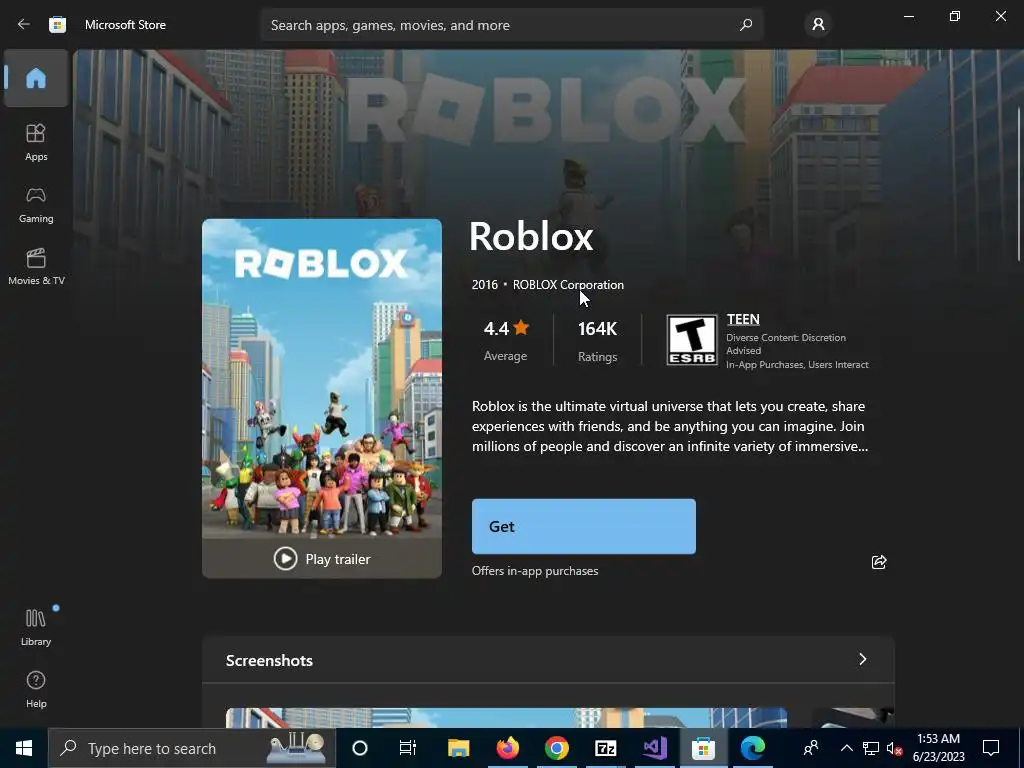Open 7-Zip from the taskbar
The width and height of the screenshot is (1024, 768).
(x=605, y=748)
